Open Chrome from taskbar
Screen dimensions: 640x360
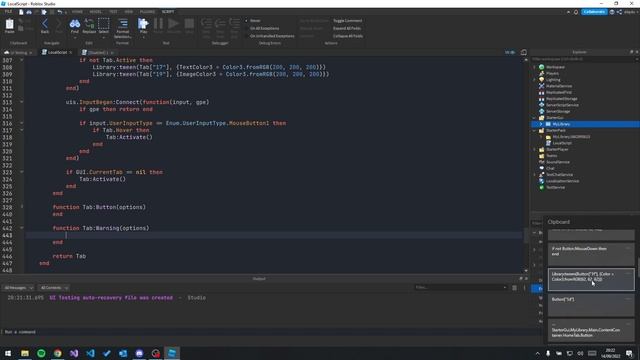point(58,353)
